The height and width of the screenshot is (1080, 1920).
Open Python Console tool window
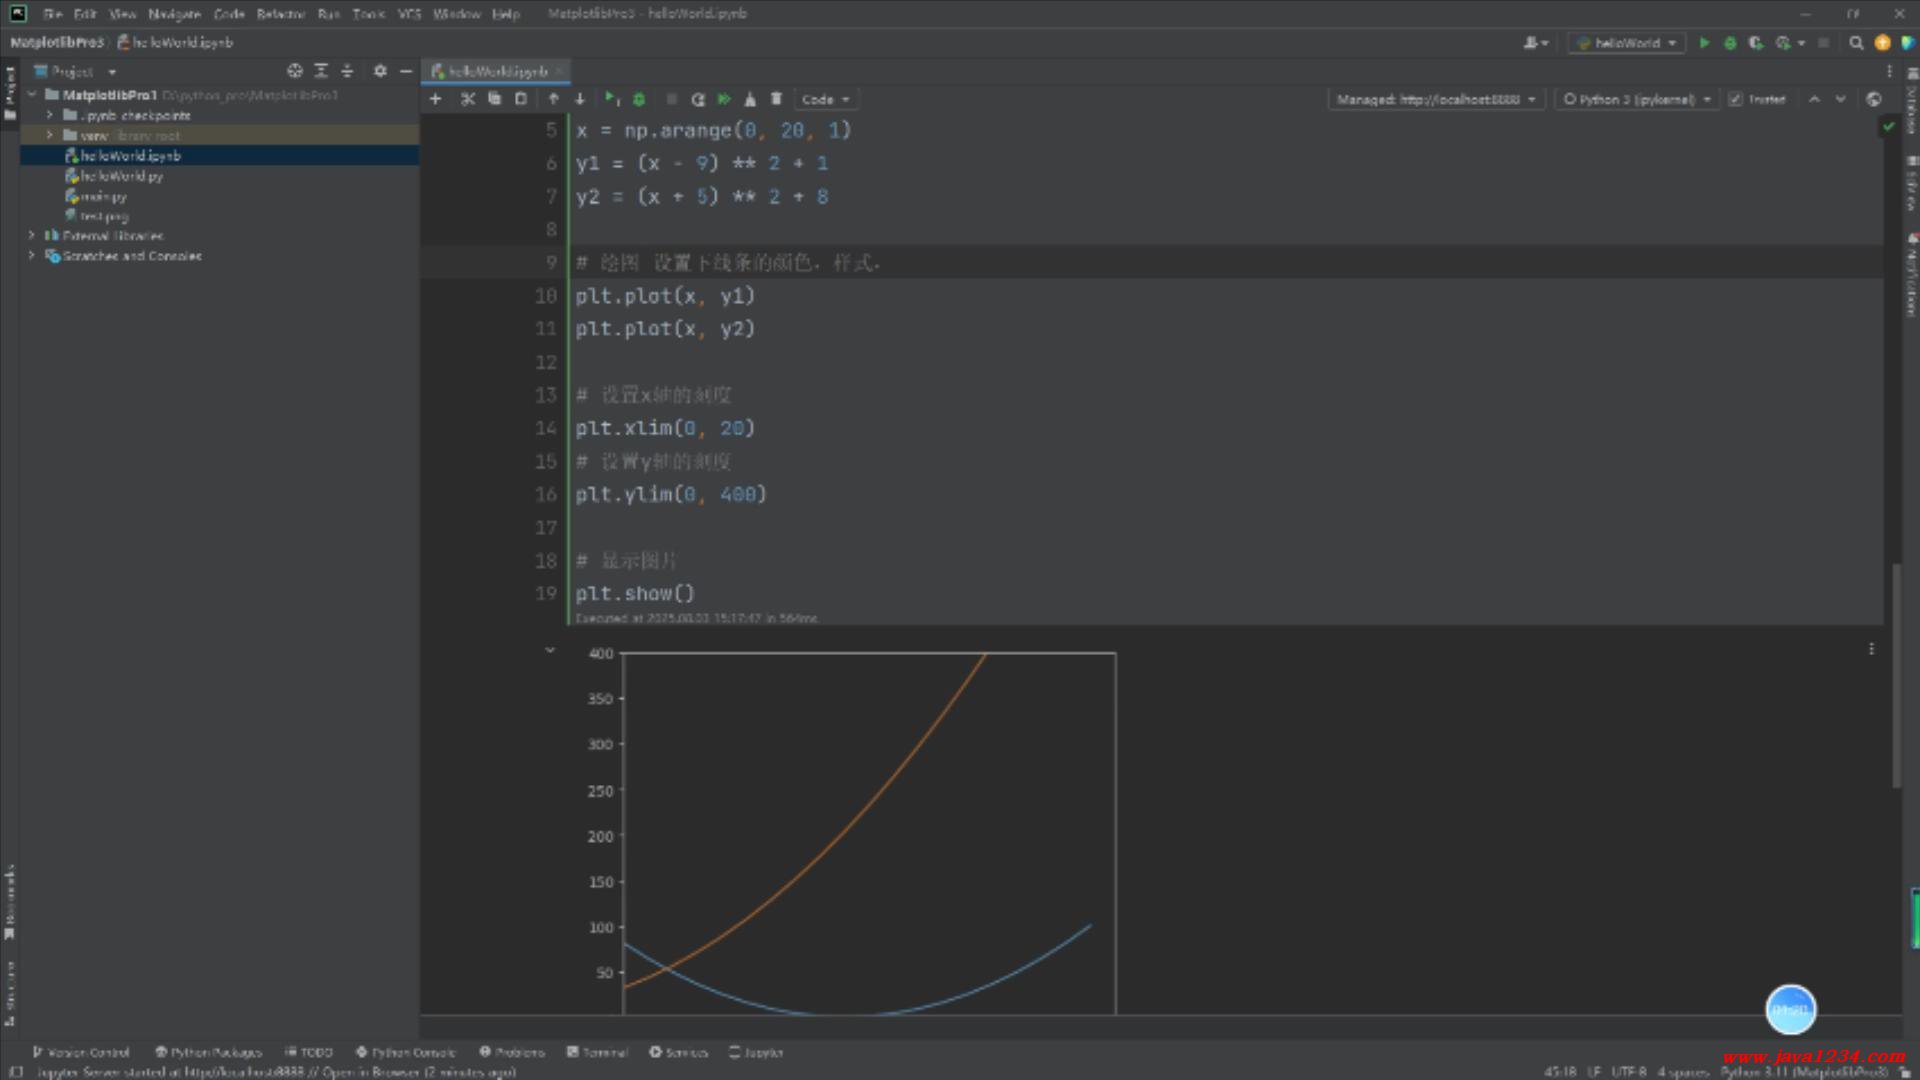(405, 1052)
